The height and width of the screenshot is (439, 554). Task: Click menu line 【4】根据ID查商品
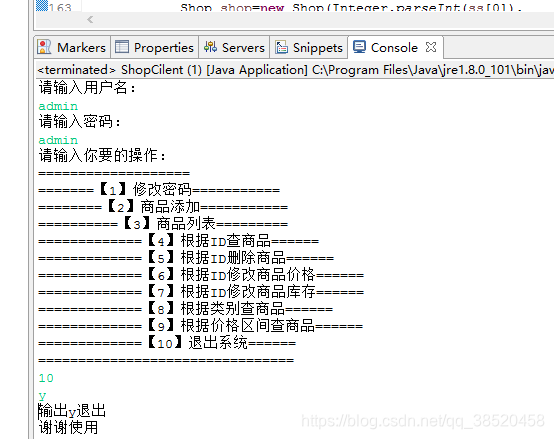tap(178, 241)
